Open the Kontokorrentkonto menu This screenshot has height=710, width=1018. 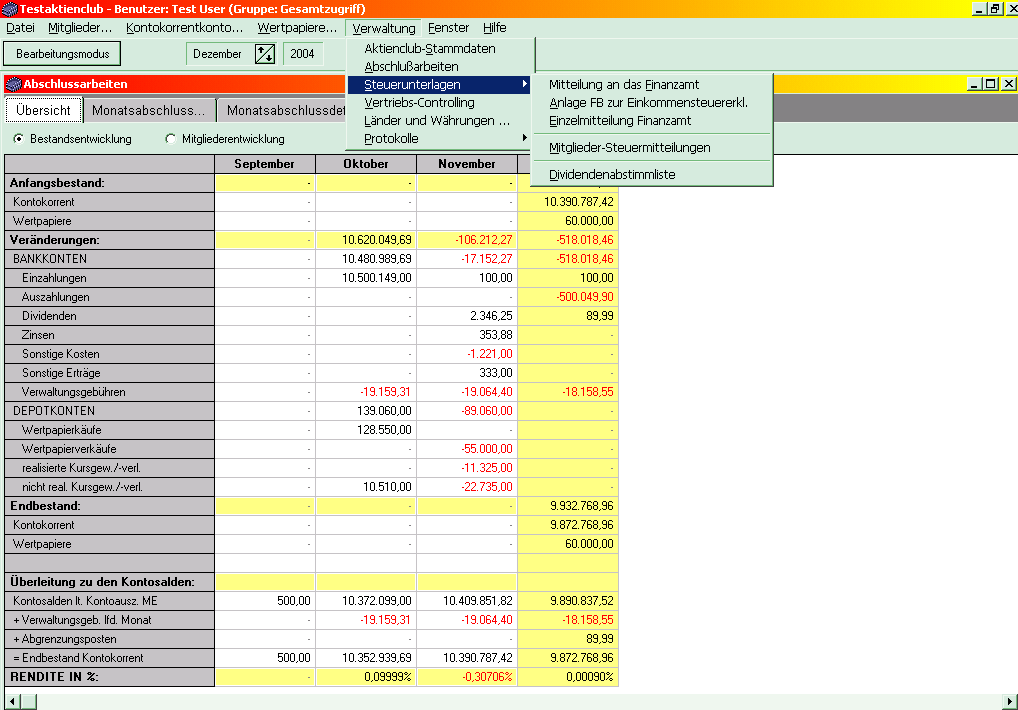(x=184, y=28)
